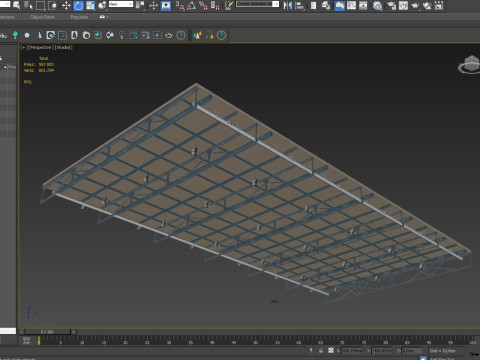Click Select by Name icon
Viewport: 480px width, 360px height.
coord(28,5)
